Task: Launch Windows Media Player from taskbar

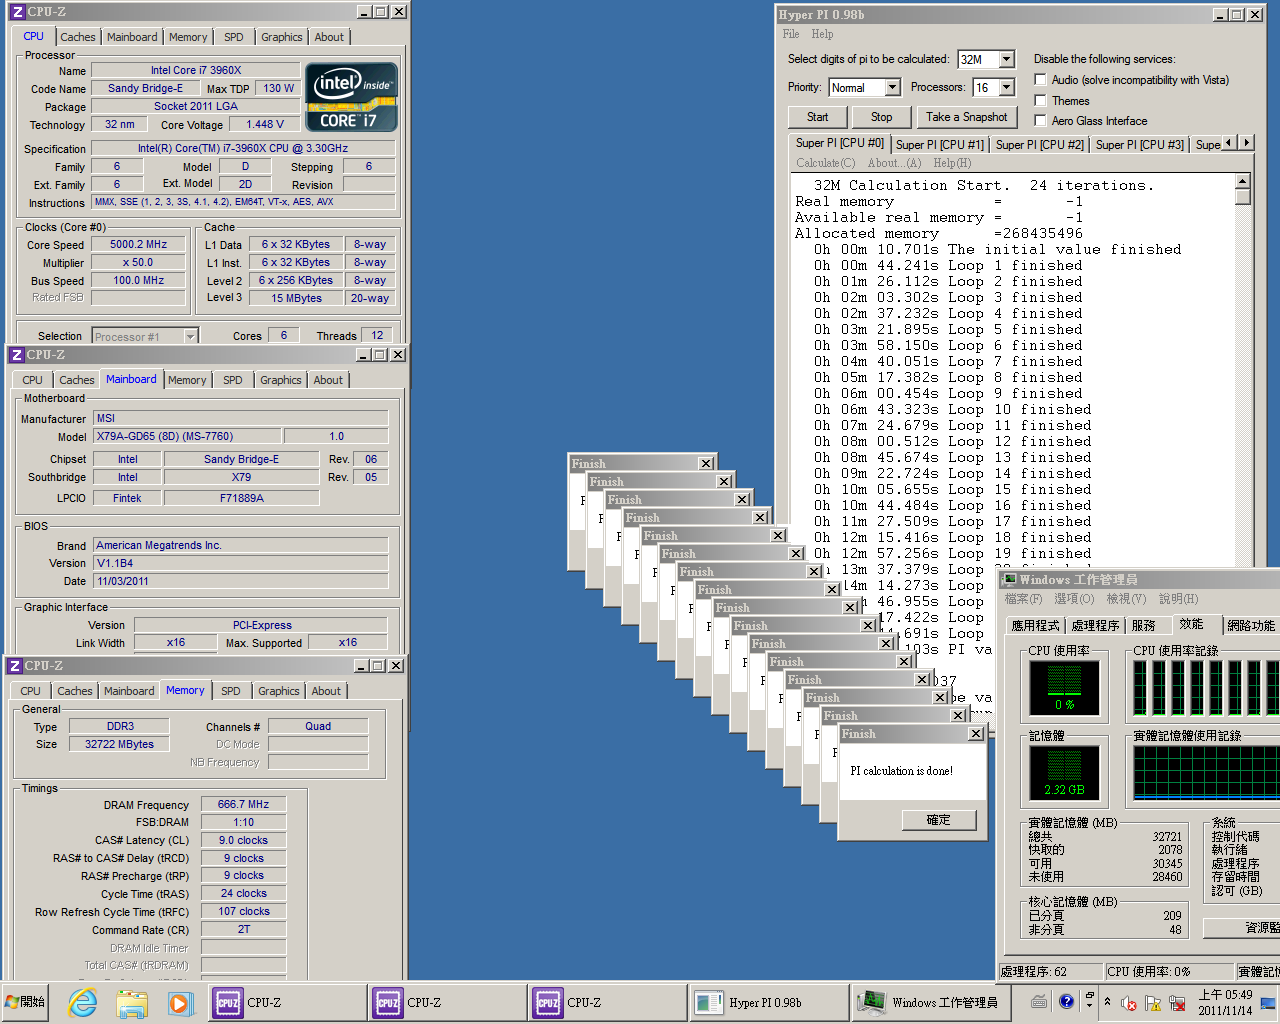Action: [179, 1002]
